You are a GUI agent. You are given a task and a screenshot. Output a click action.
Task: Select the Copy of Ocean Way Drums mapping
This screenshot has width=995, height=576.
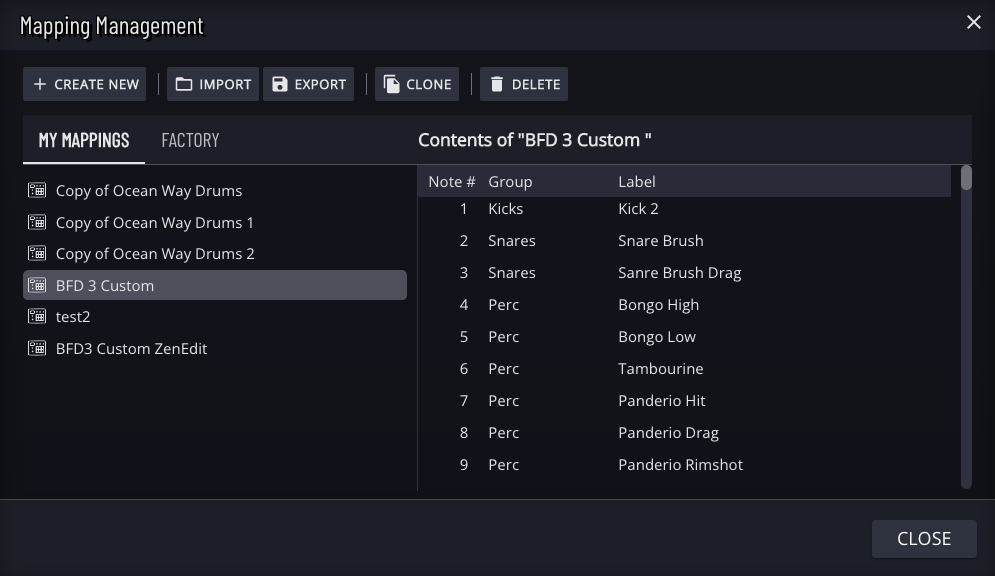[149, 191]
